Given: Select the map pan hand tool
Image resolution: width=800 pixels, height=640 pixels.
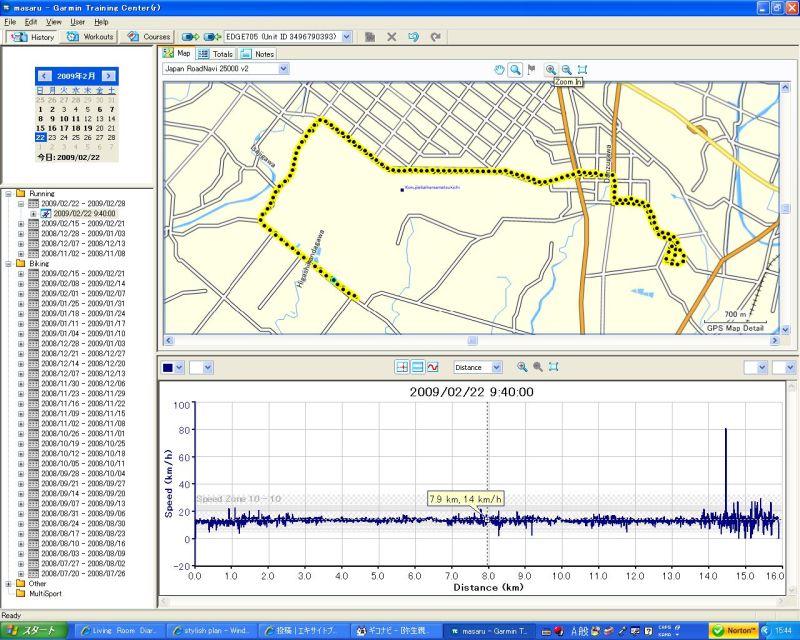Looking at the screenshot, I should click(499, 70).
